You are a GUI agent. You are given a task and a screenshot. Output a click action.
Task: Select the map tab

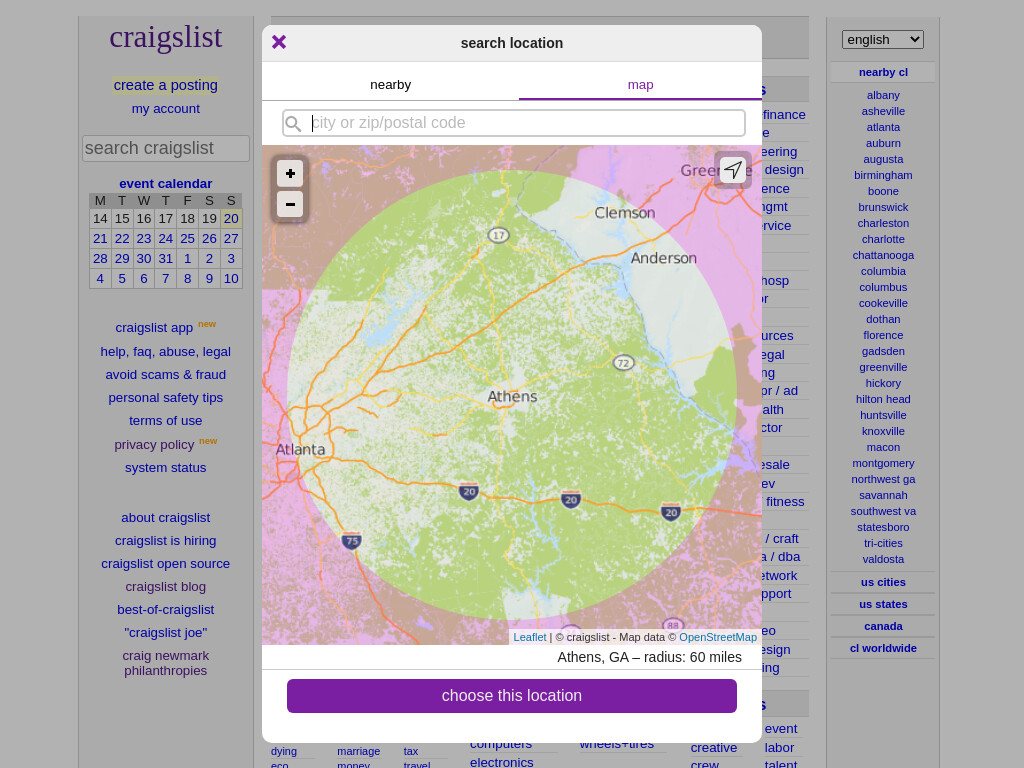click(x=641, y=85)
